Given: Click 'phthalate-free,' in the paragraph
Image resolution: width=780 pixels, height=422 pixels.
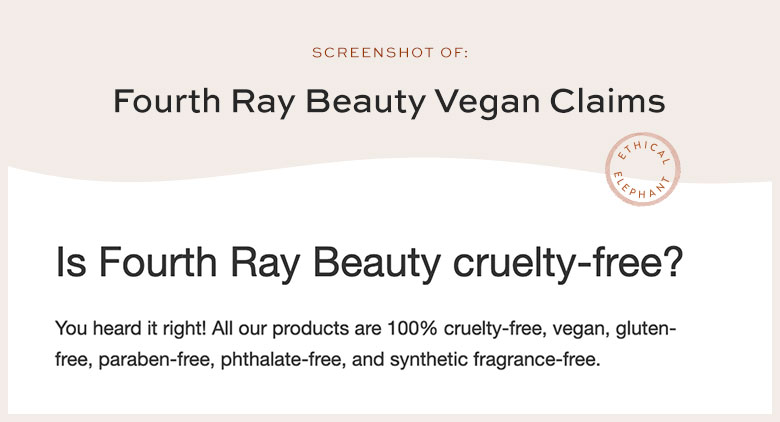Looking at the screenshot, I should 283,360.
